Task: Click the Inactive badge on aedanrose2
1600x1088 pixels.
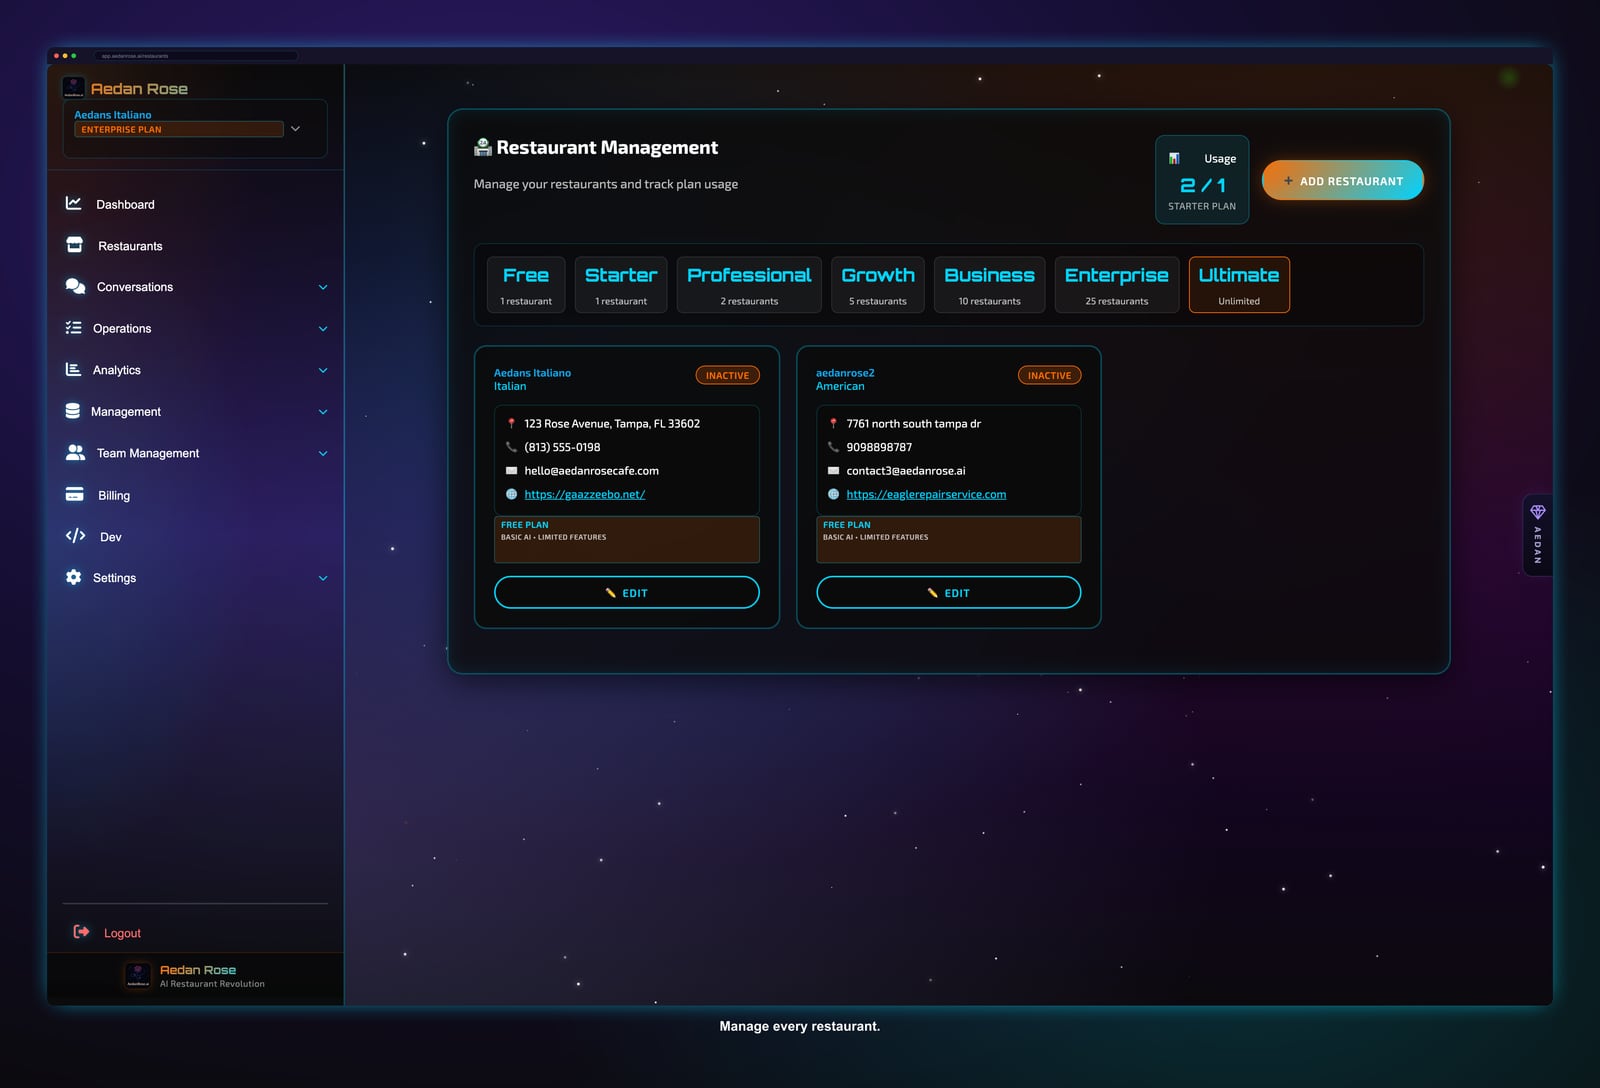Action: (x=1050, y=375)
